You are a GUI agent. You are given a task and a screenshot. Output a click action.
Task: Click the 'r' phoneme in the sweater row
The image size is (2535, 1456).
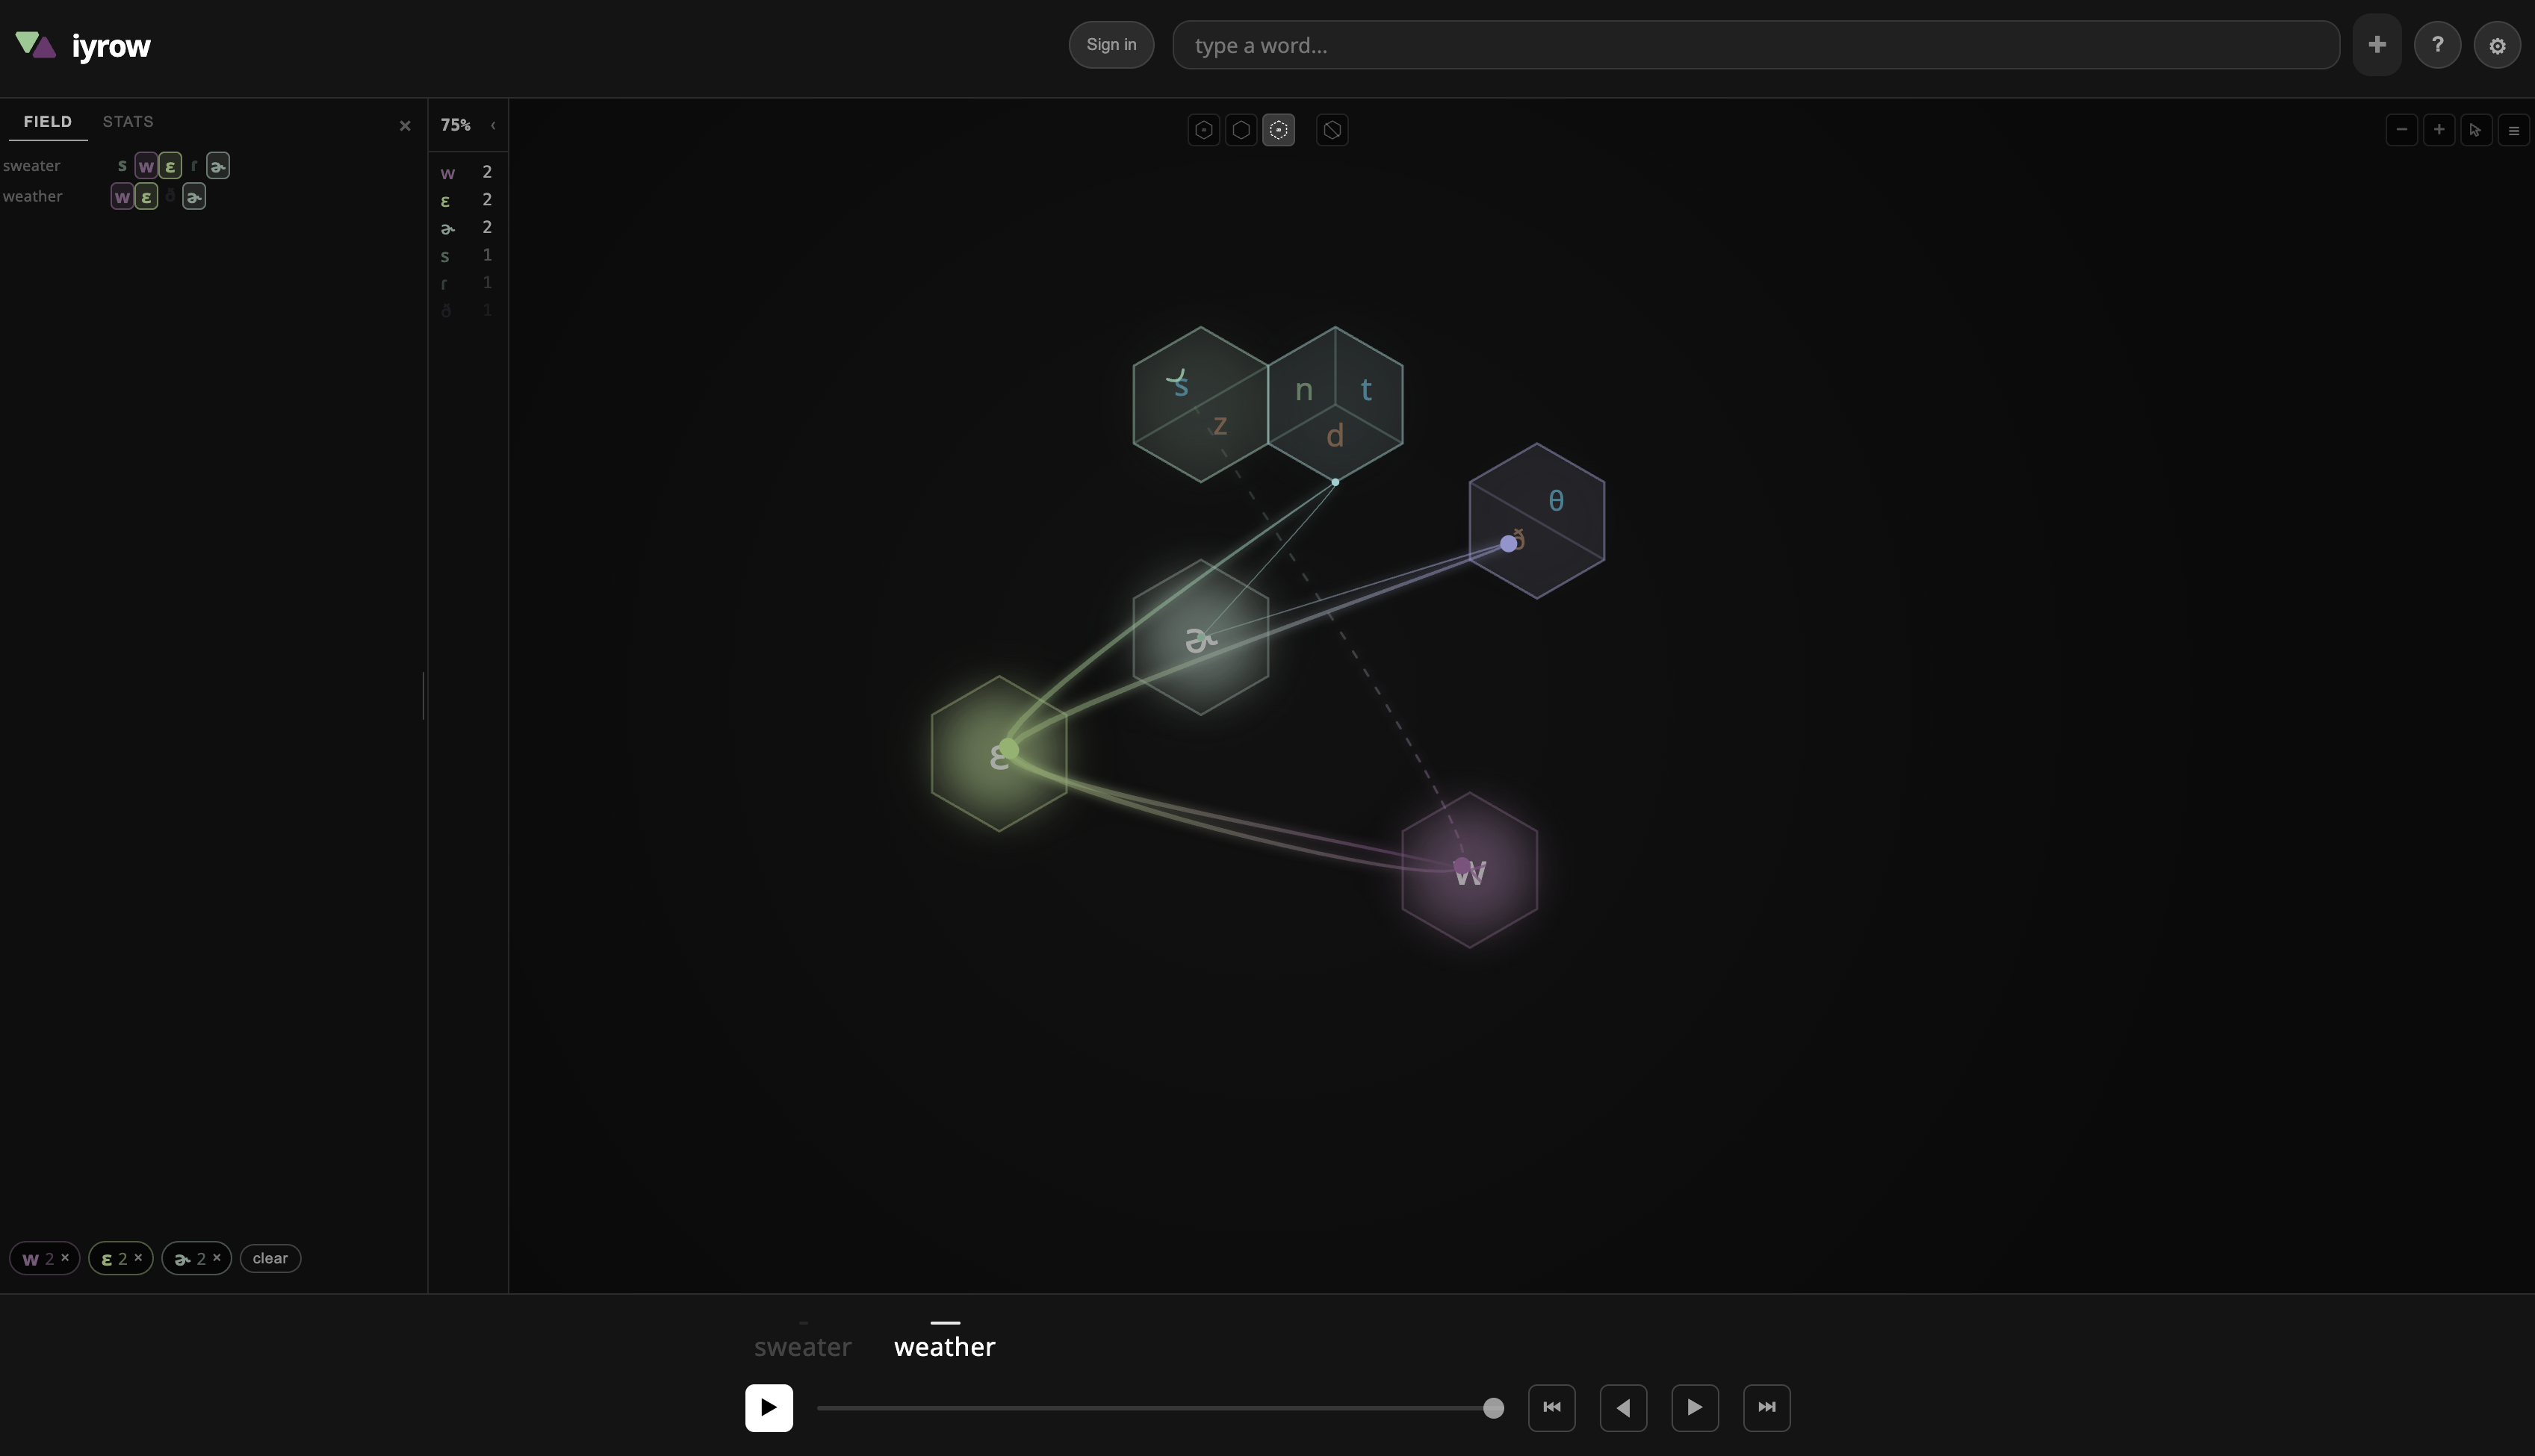[194, 166]
